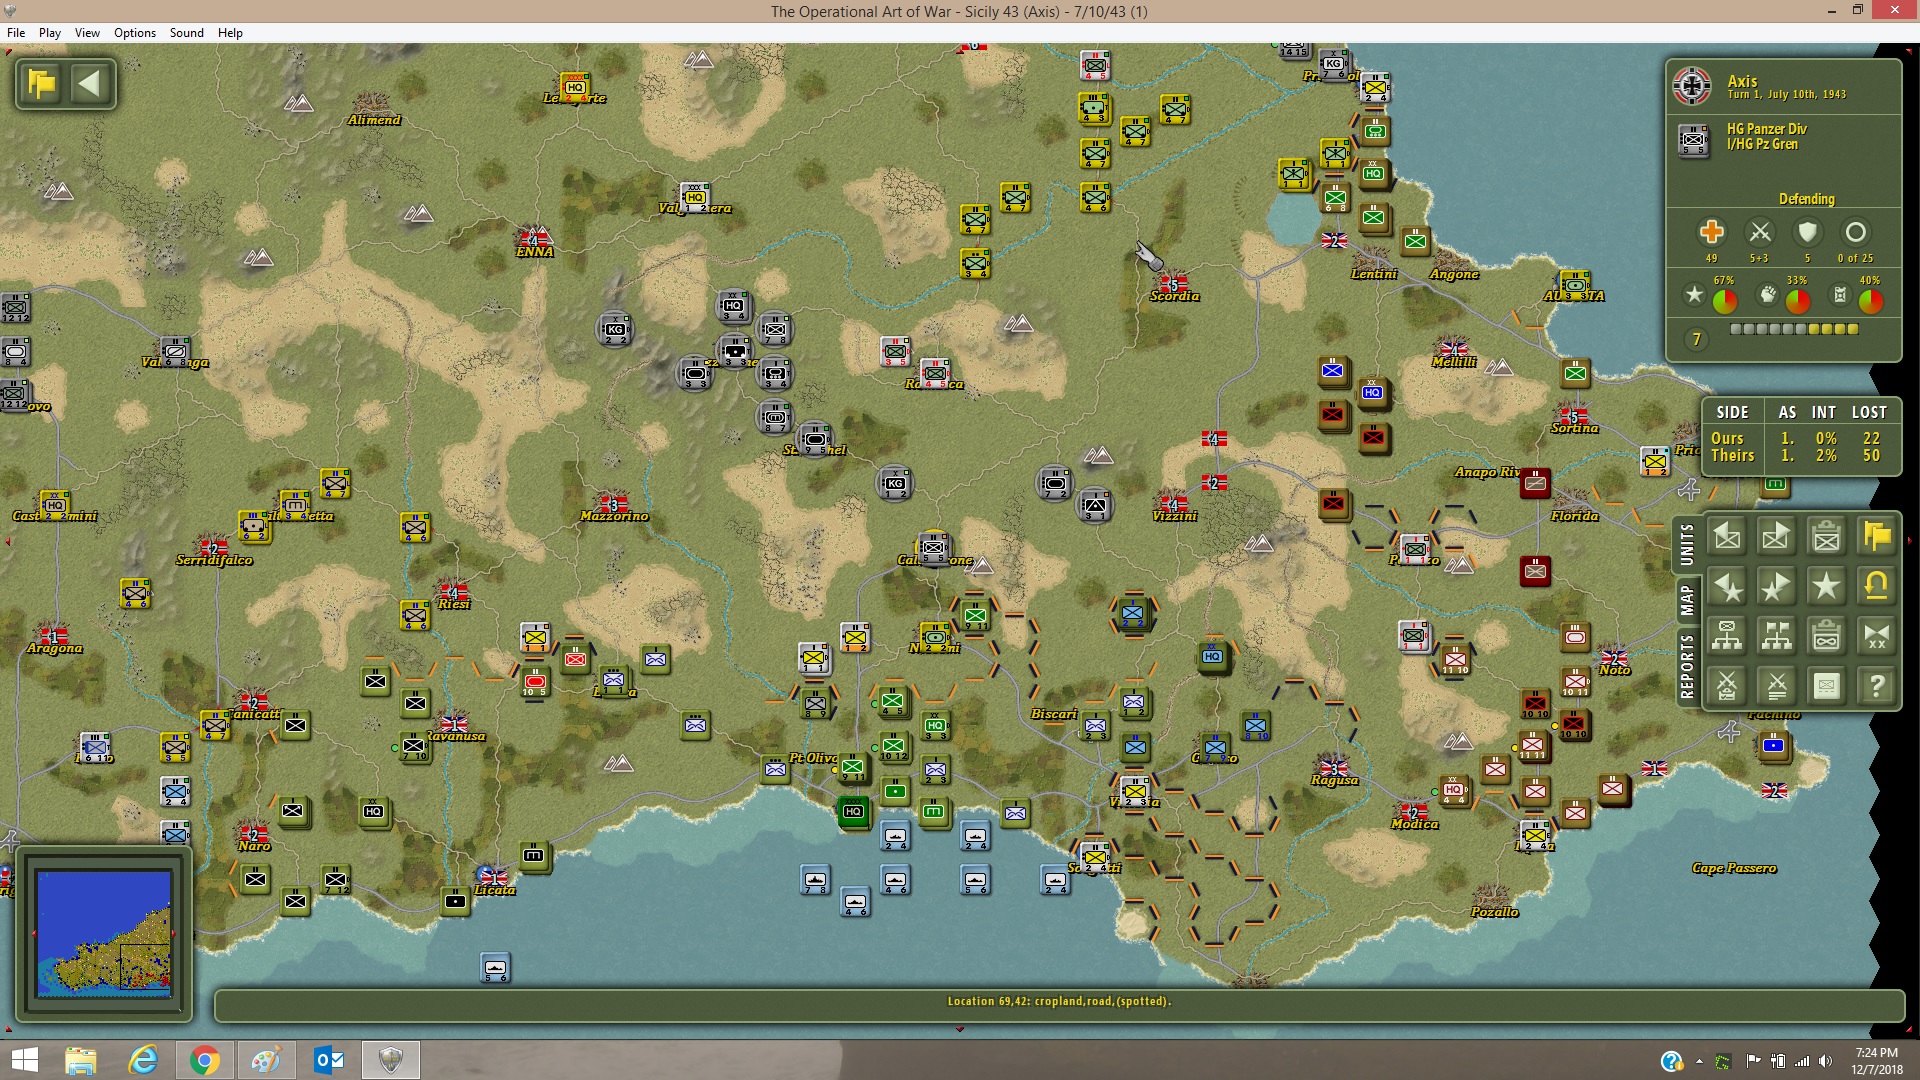Click the single star formation button

pyautogui.click(x=1826, y=586)
